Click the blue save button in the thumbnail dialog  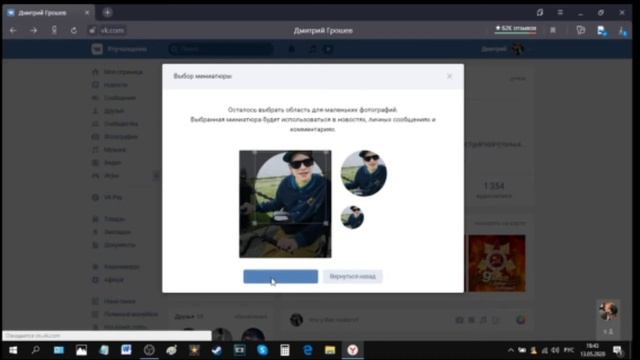pos(280,276)
